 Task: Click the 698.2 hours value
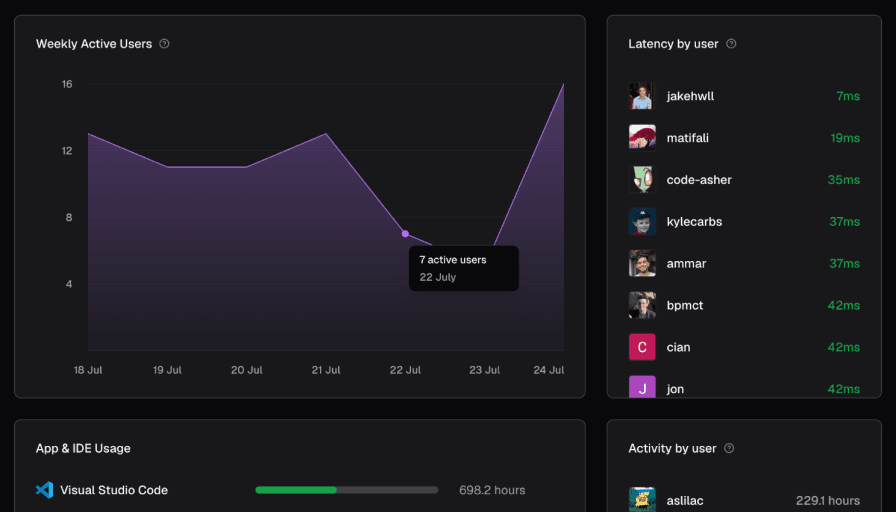point(492,490)
